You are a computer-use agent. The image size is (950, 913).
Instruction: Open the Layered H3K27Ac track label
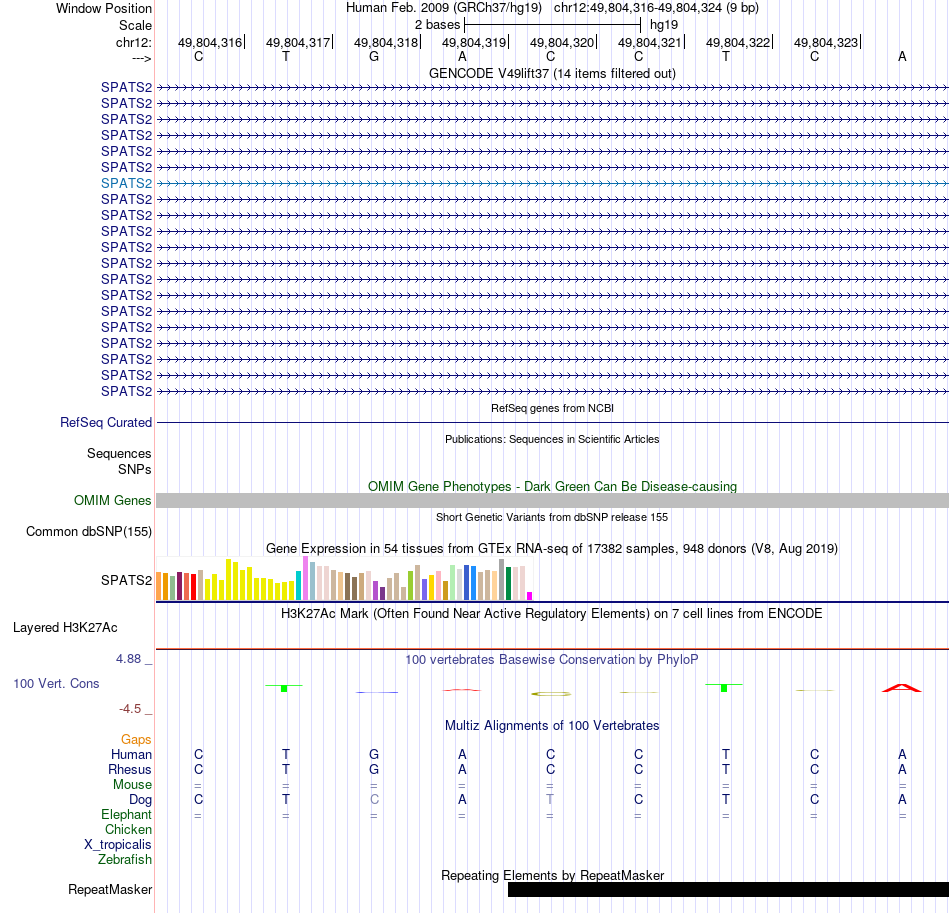[x=65, y=628]
